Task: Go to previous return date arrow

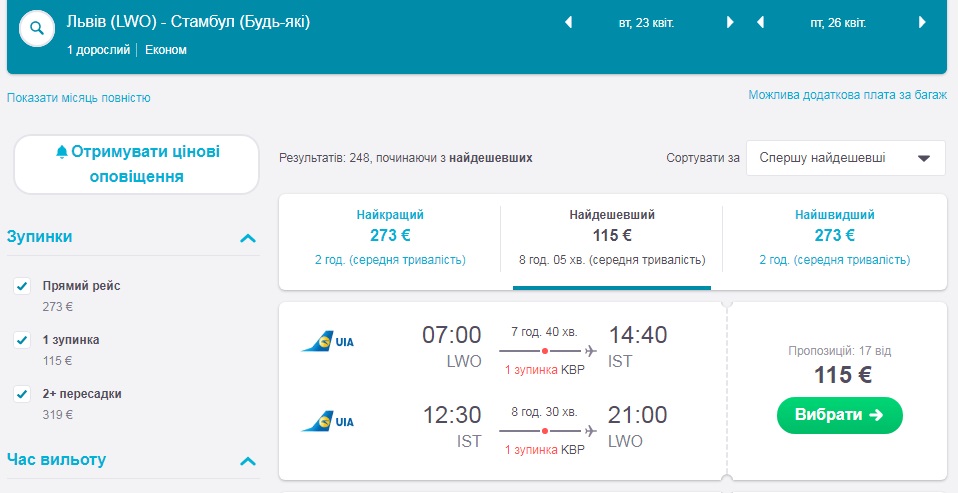Action: tap(761, 22)
